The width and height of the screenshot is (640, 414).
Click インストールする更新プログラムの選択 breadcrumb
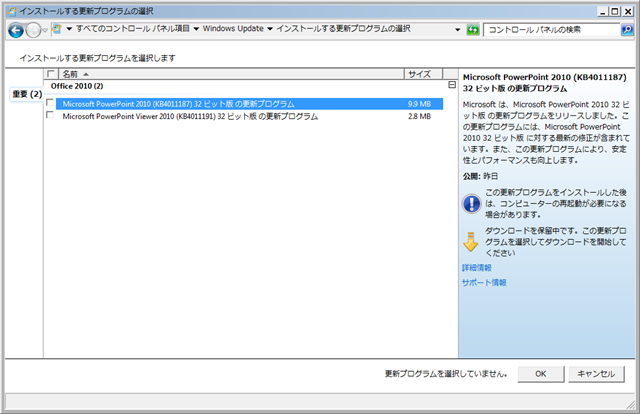(343, 29)
